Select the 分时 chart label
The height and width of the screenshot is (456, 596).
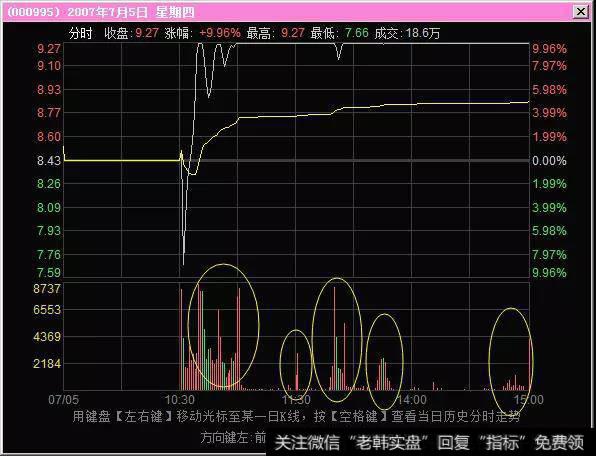tap(81, 33)
